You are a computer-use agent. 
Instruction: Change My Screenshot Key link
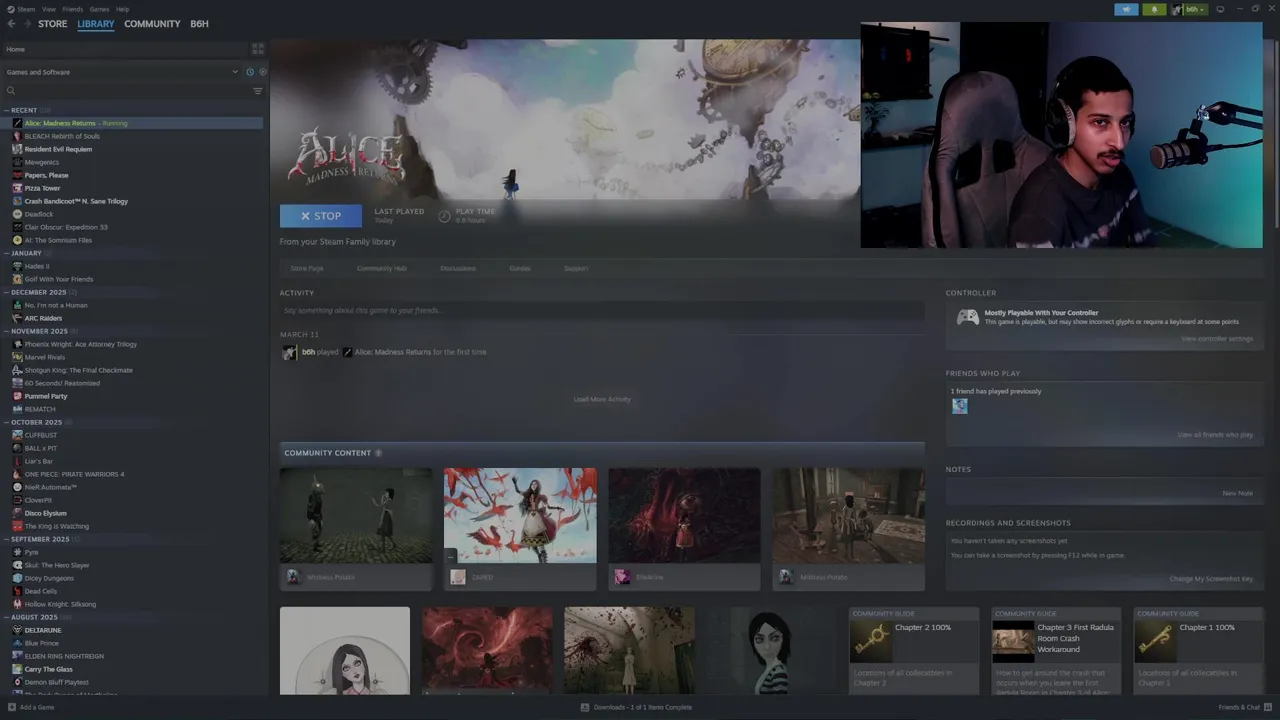(x=1211, y=579)
